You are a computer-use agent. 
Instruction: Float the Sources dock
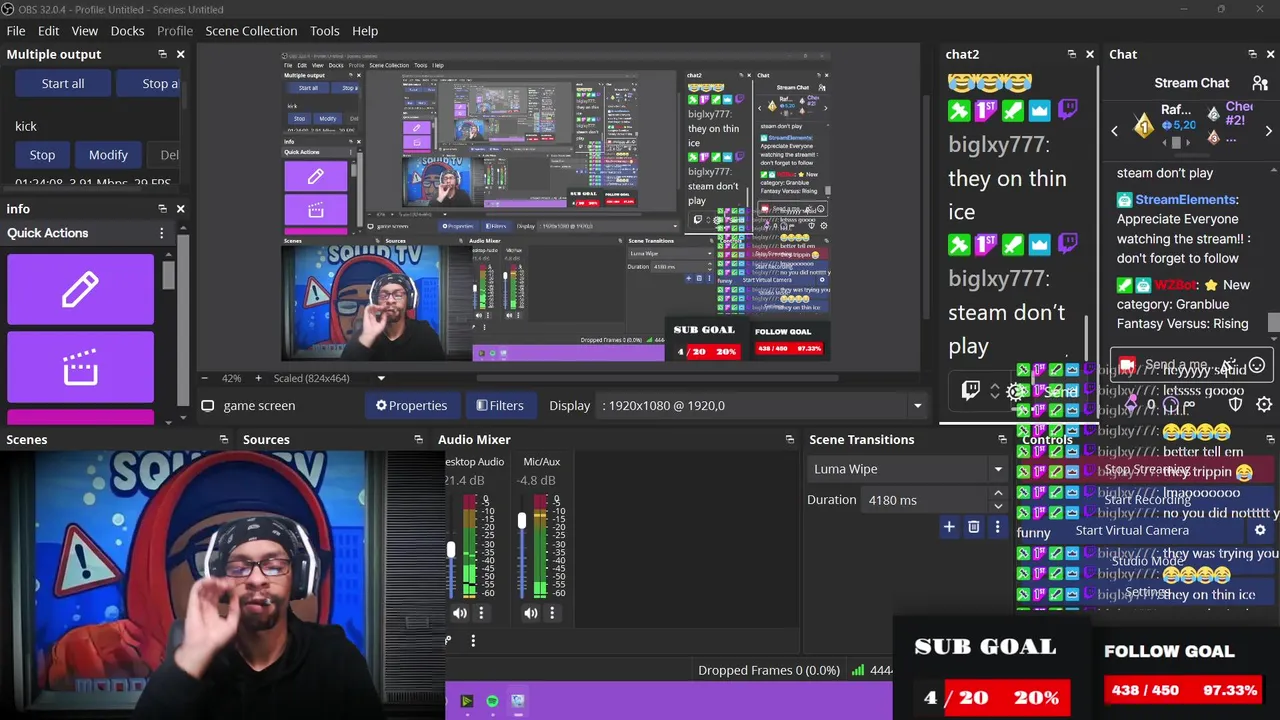click(x=418, y=439)
